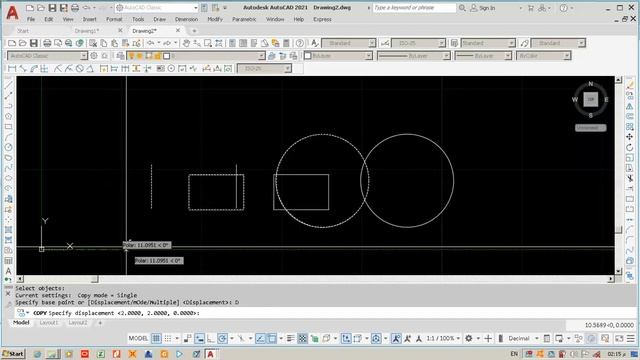
Task: Toggle Object Snap Tracking in the status bar
Action: 260,338
